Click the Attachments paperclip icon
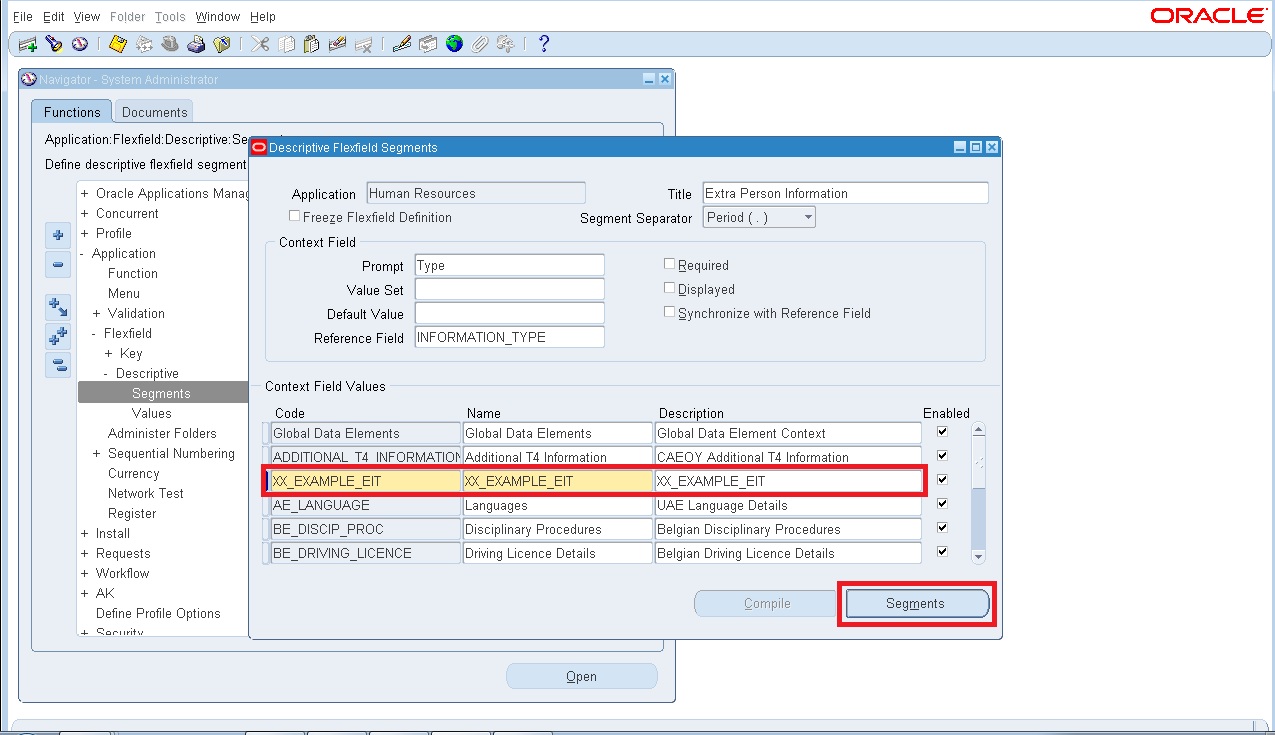Image resolution: width=1275 pixels, height=735 pixels. (x=480, y=44)
